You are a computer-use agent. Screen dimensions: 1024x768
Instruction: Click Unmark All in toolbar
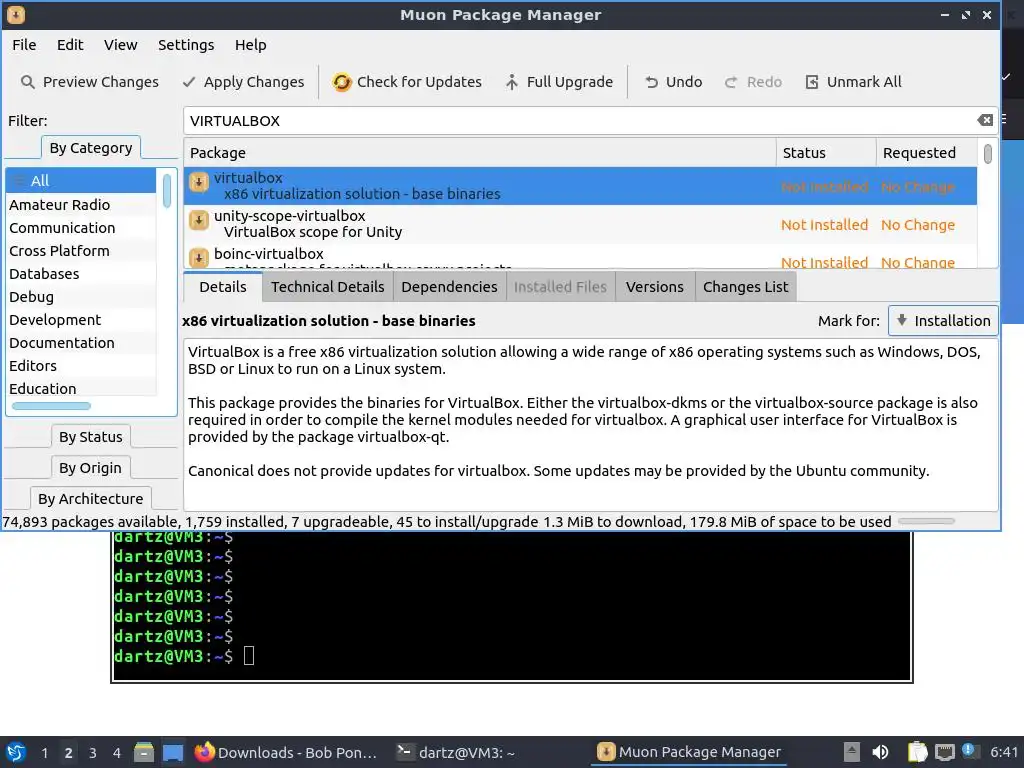tap(854, 82)
